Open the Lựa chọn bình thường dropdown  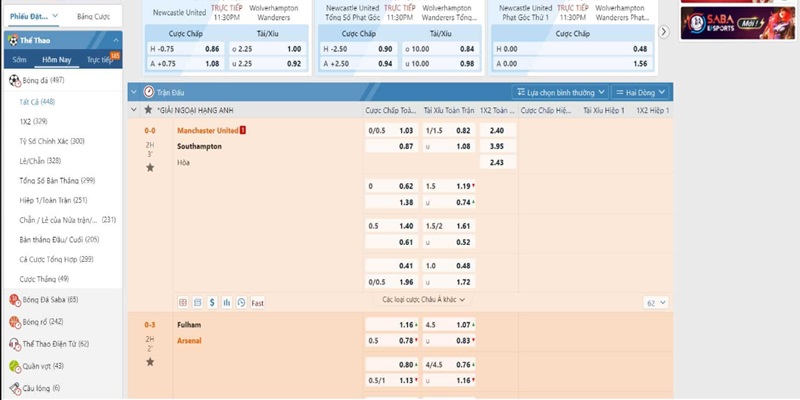(560, 92)
